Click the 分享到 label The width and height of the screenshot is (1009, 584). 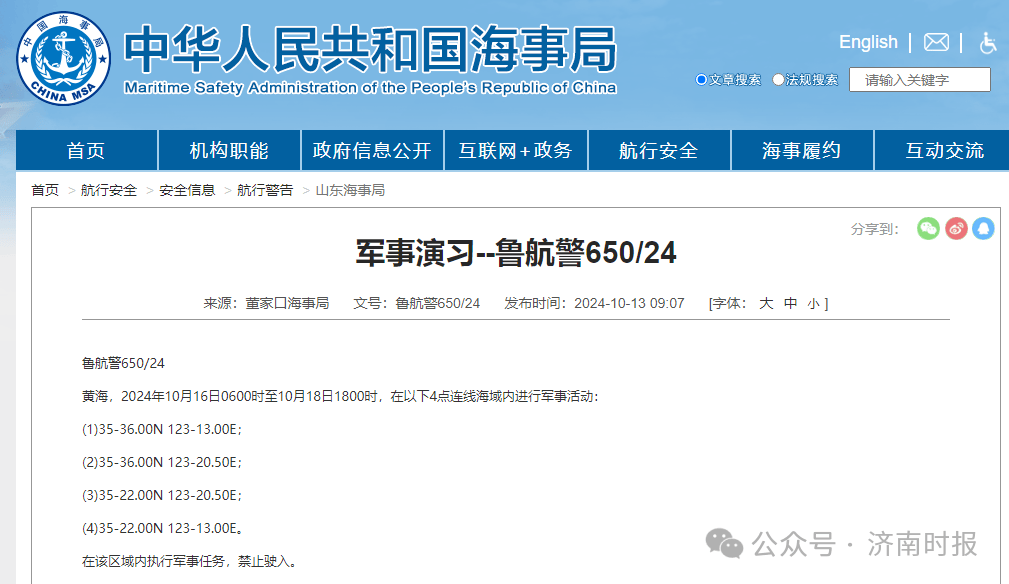point(875,229)
